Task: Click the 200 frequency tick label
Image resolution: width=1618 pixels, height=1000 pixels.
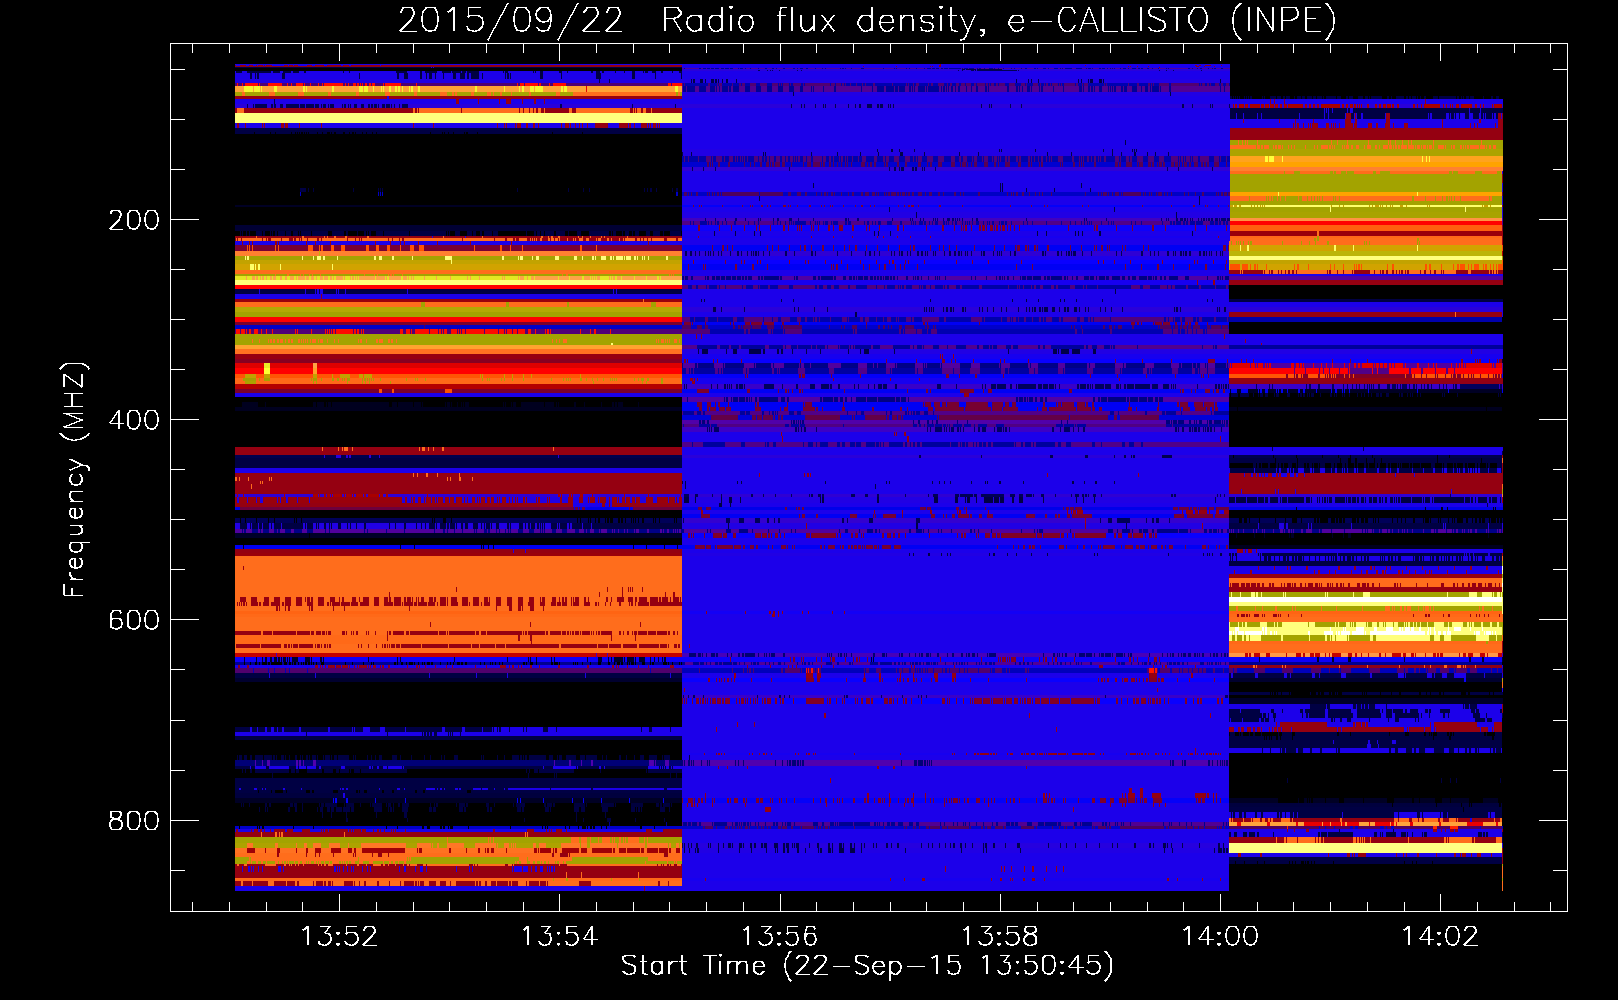Action: pos(134,220)
